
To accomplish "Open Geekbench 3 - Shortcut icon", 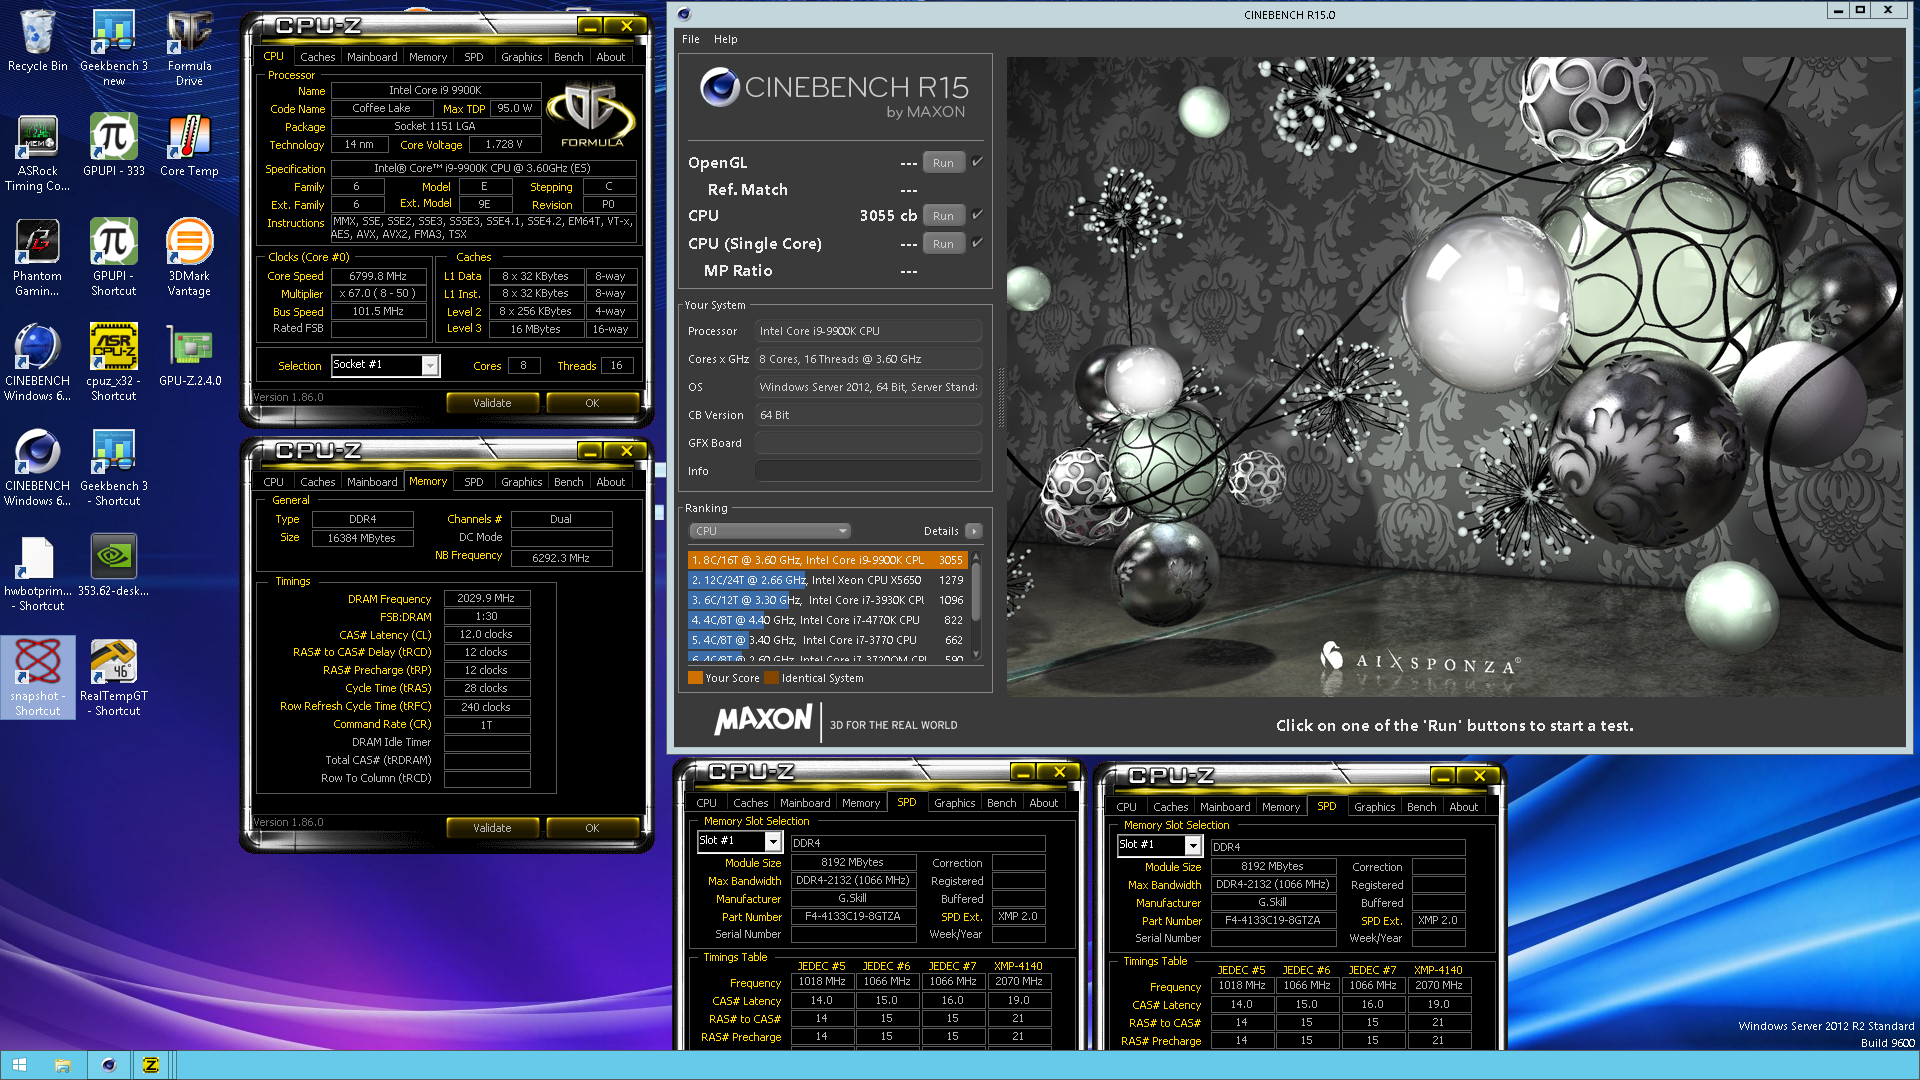I will (x=114, y=468).
